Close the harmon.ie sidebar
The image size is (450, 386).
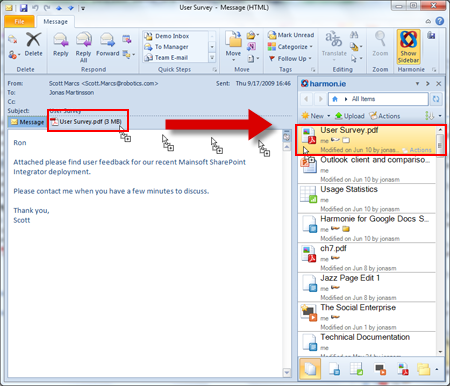point(439,84)
